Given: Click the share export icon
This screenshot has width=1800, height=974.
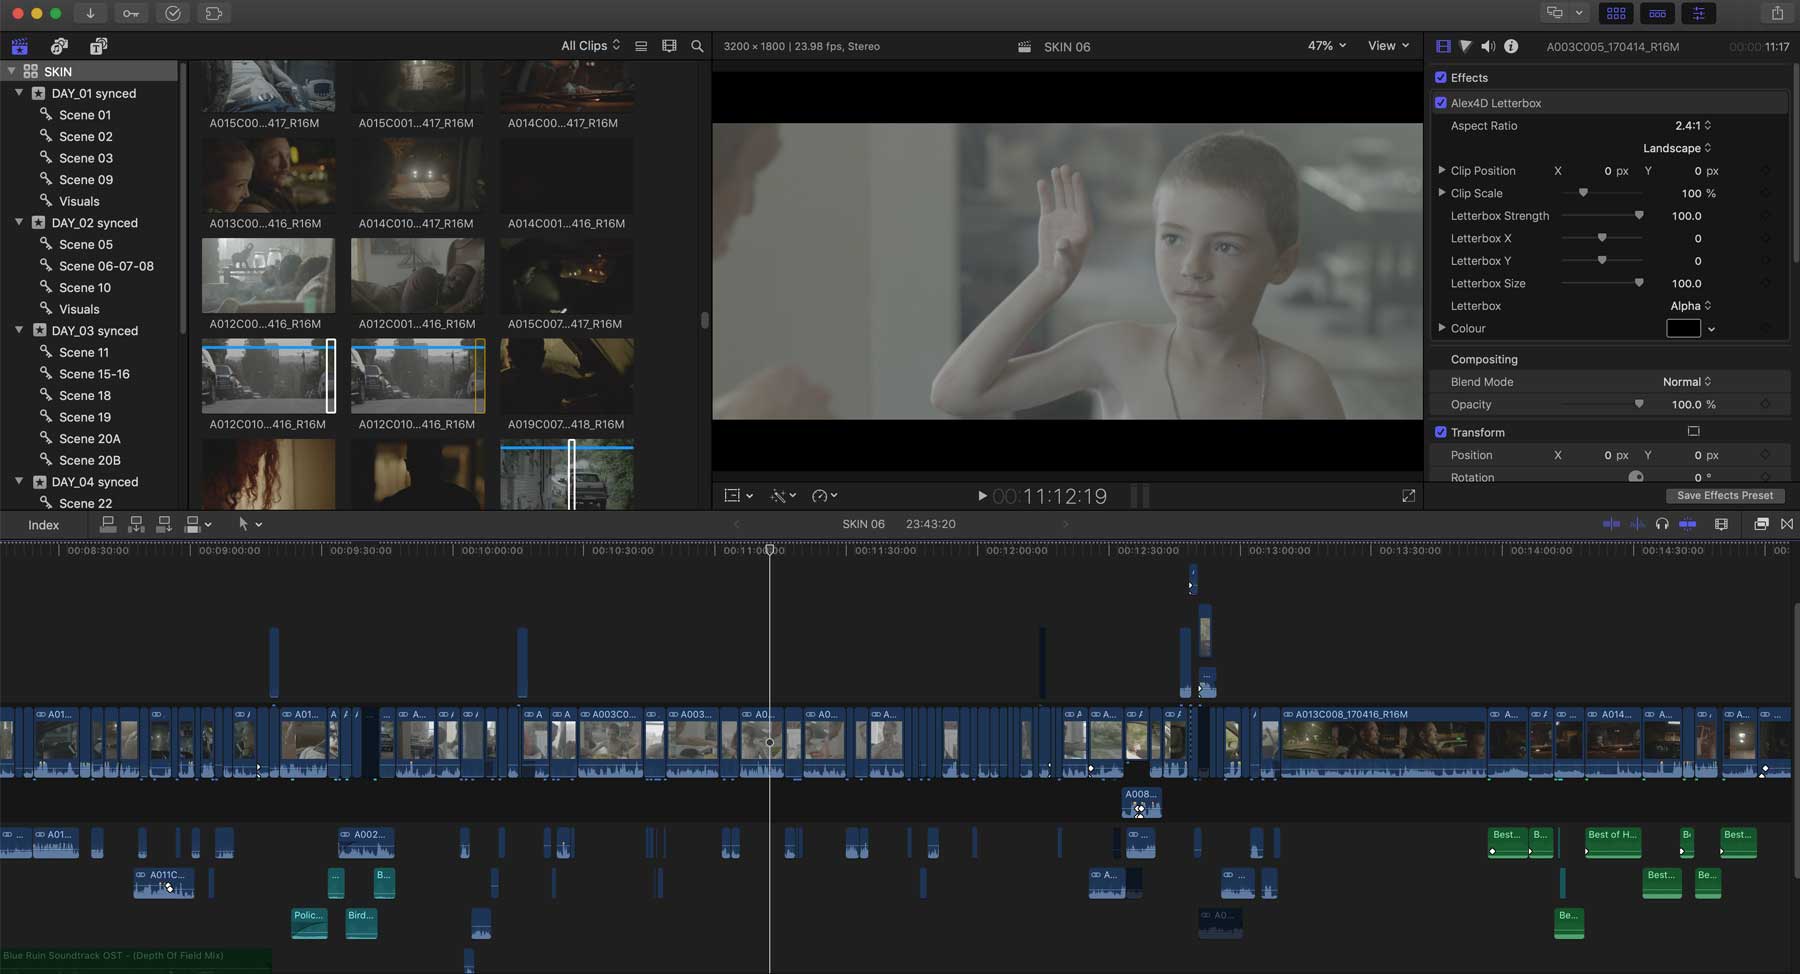Looking at the screenshot, I should (1777, 13).
